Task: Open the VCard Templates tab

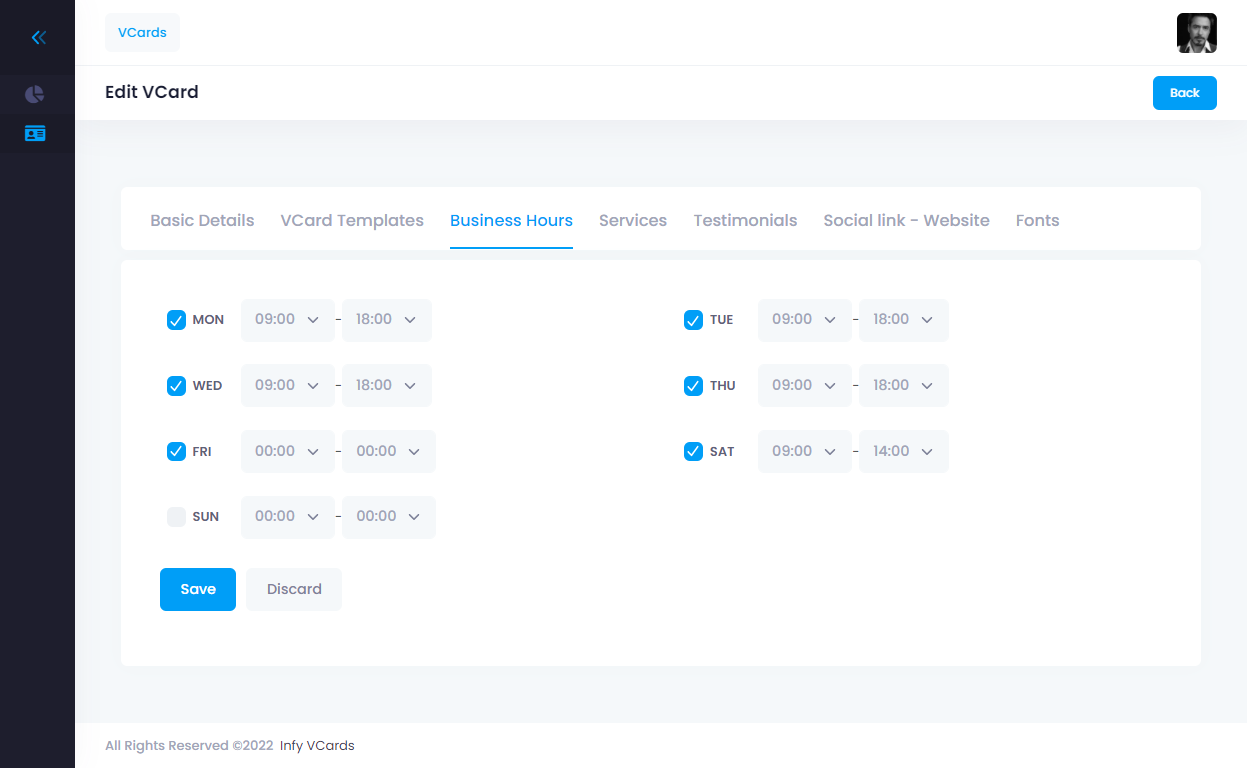Action: [x=352, y=221]
